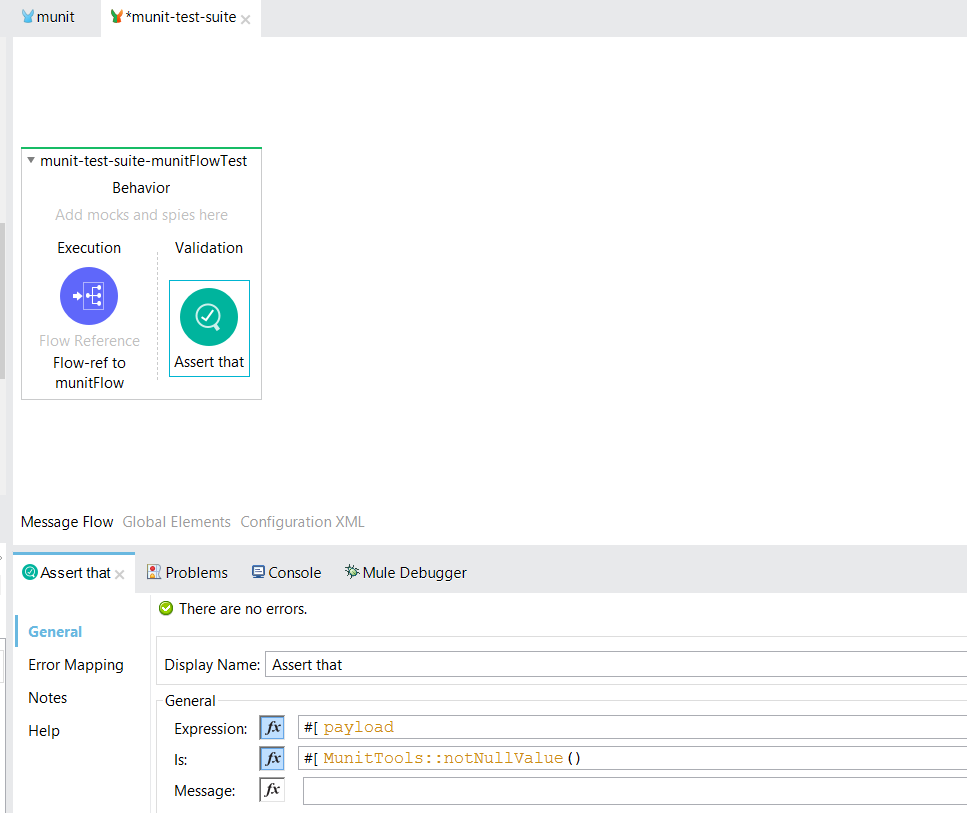
Task: Enable fx expression mode for Message field
Action: (x=272, y=790)
